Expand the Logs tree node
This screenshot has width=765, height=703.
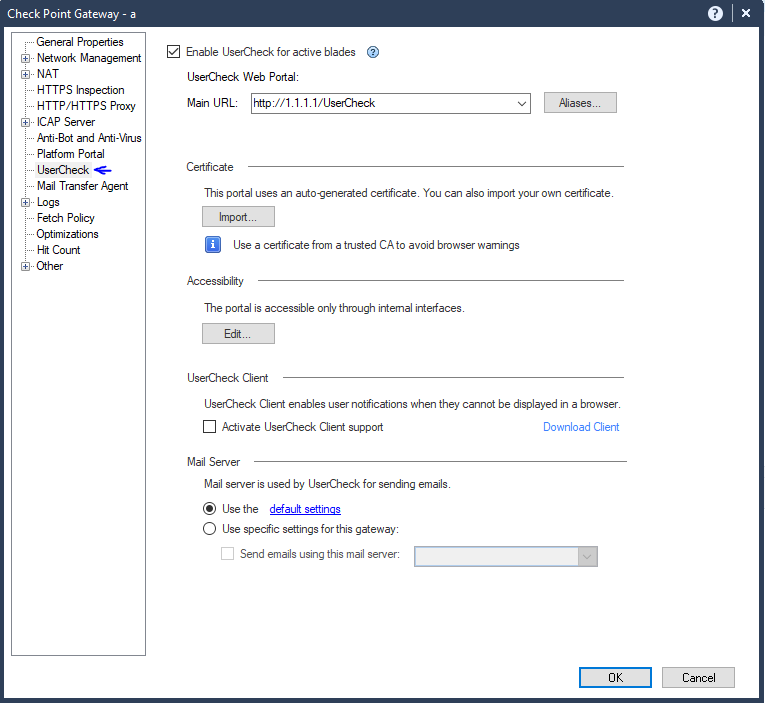click(26, 202)
